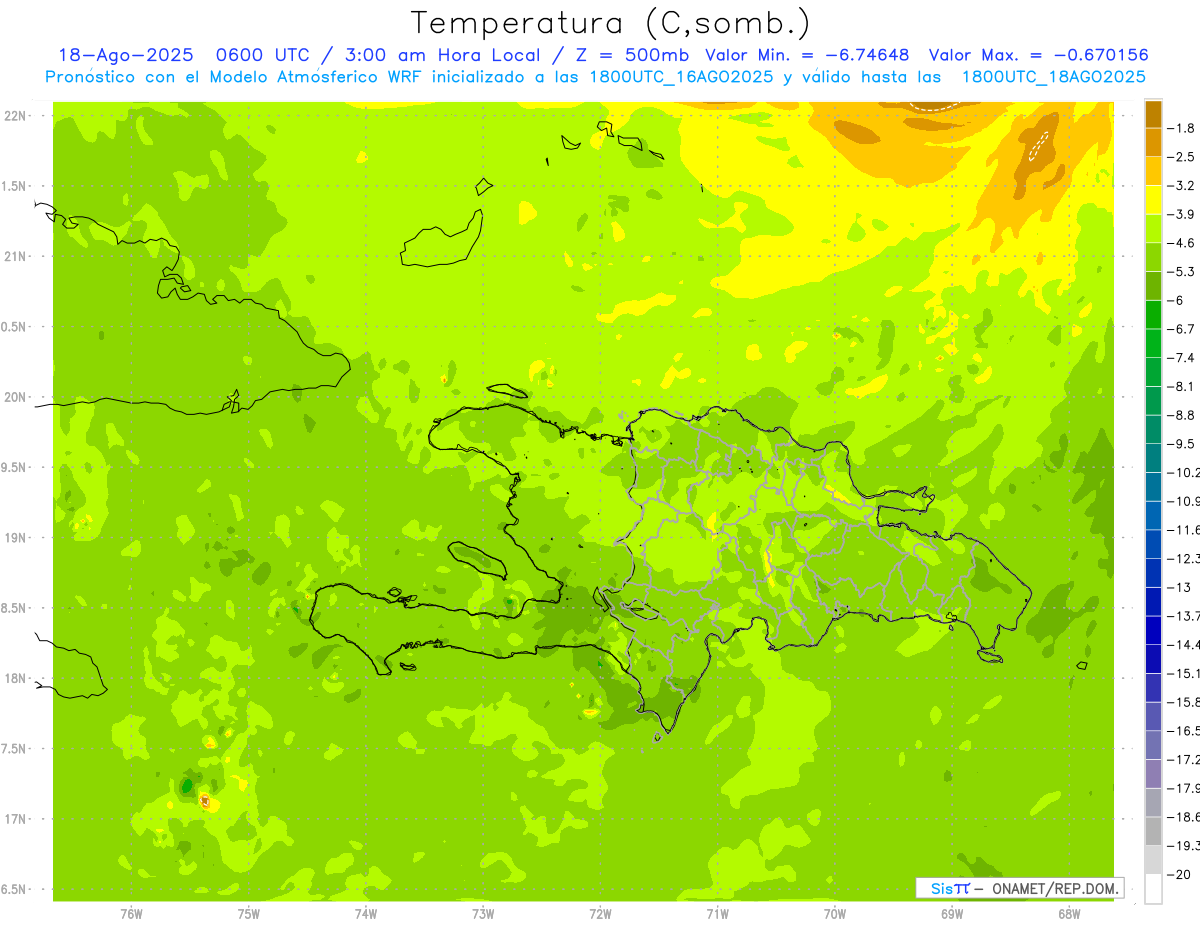This screenshot has width=1200, height=927.
Task: Pick the yellow swatch between -3.2 and -3.9
Action: pos(1153,200)
